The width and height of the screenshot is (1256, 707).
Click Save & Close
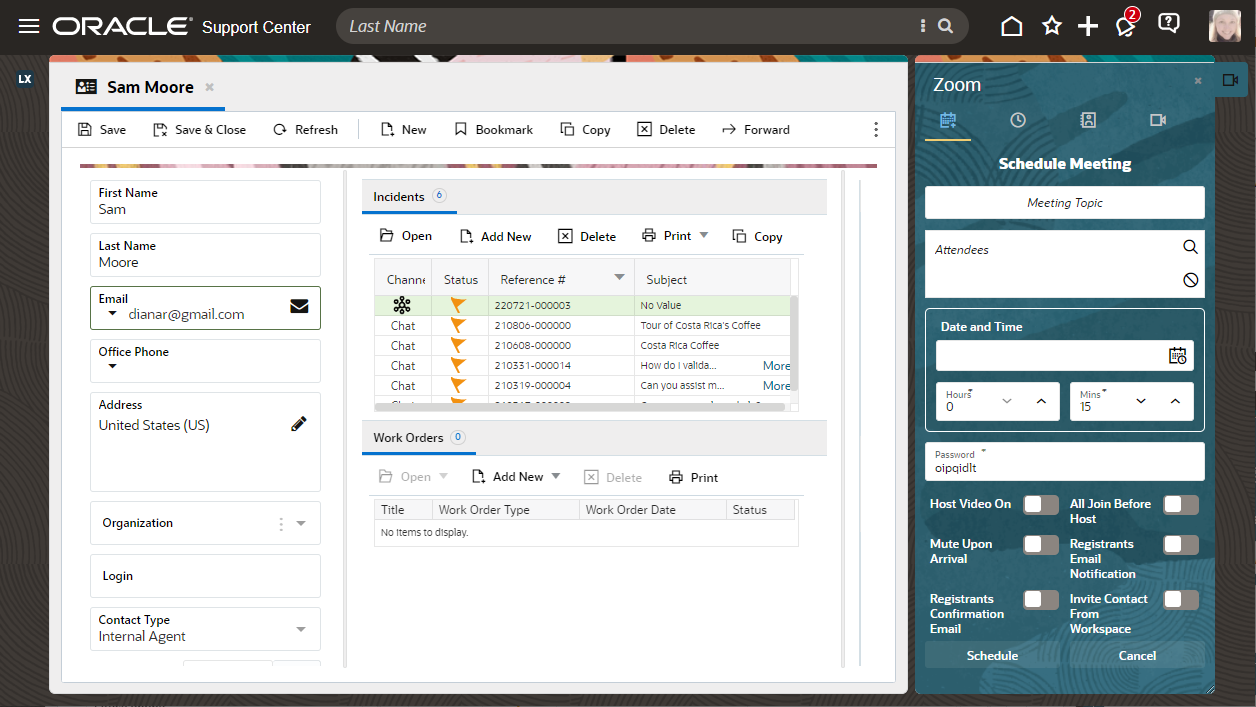199,129
